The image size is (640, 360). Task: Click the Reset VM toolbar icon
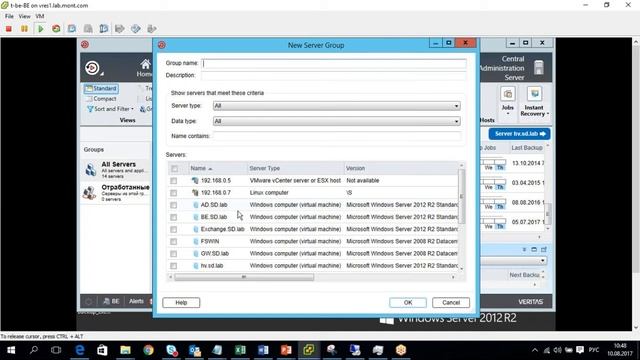56,29
